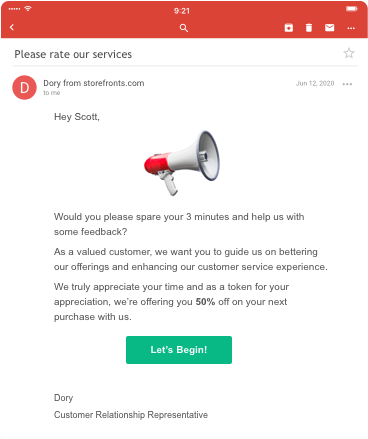Open search with the magnifier icon
This screenshot has height=439, width=368.
[x=184, y=28]
